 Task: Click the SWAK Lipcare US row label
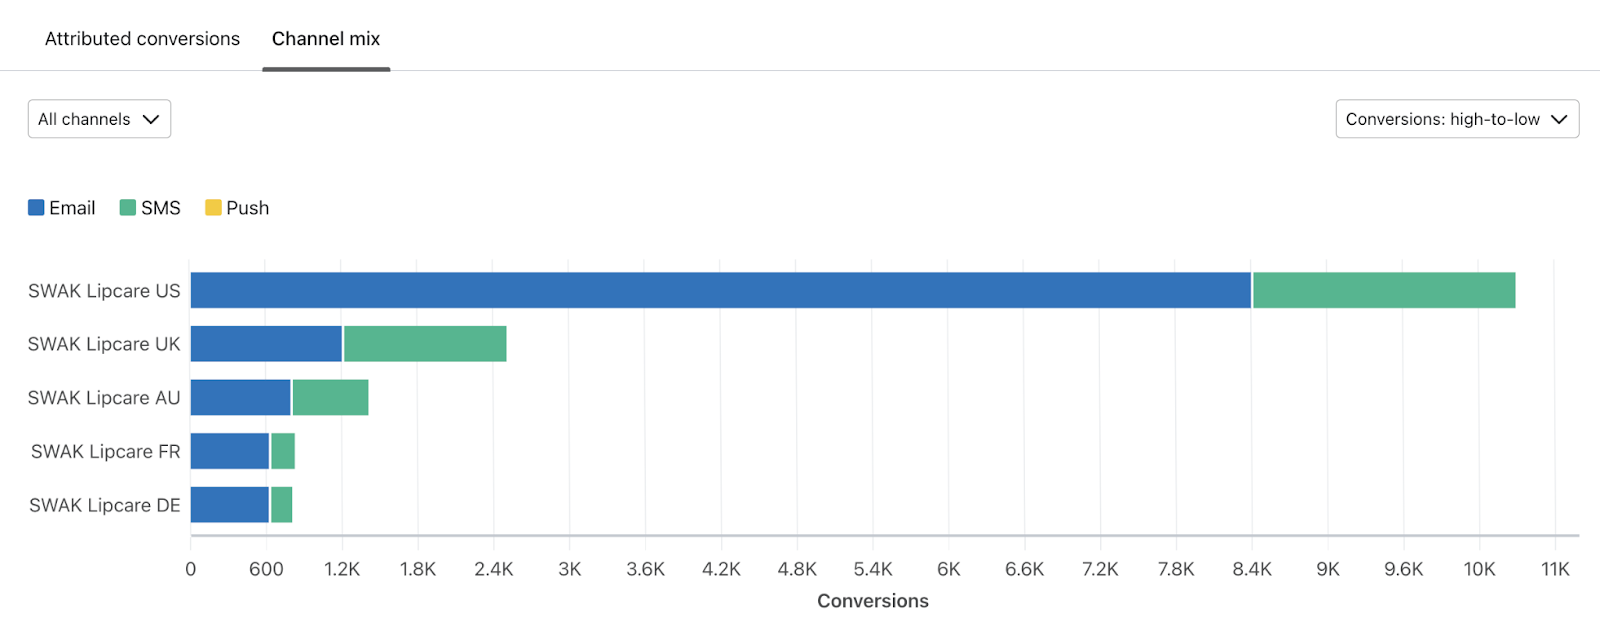tap(103, 290)
